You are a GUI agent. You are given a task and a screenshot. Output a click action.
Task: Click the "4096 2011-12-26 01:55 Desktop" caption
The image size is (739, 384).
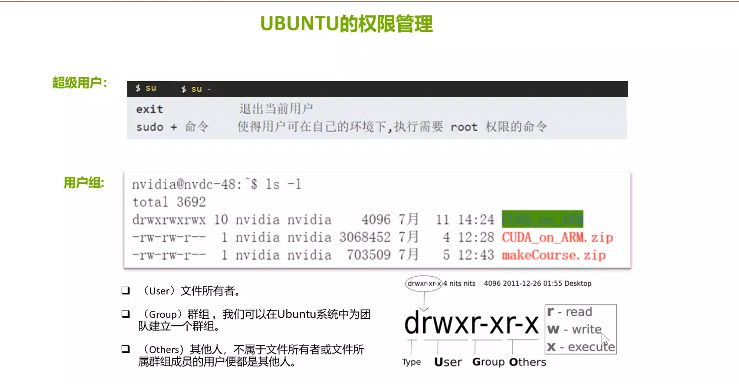coord(537,283)
